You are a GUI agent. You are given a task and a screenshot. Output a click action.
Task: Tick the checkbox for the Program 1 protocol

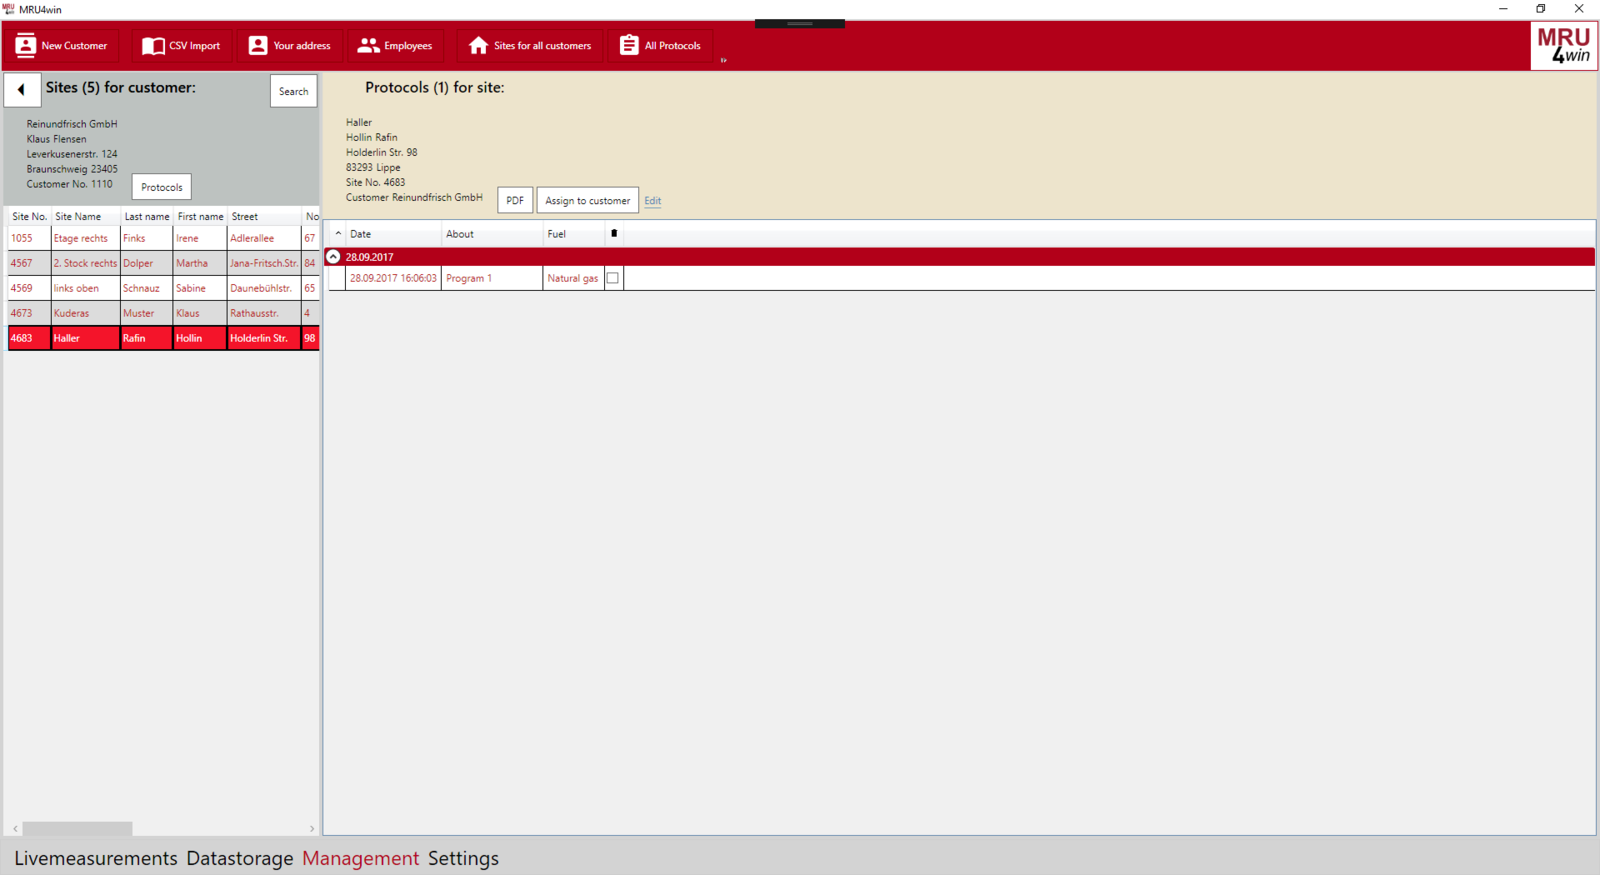tap(613, 278)
